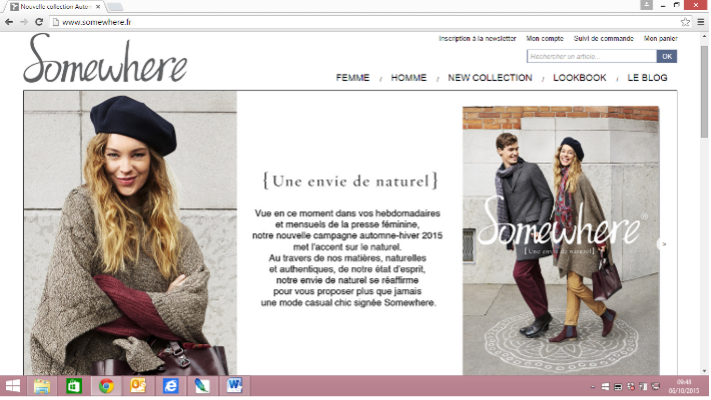
Task: Open the FEMME menu
Action: tap(352, 78)
